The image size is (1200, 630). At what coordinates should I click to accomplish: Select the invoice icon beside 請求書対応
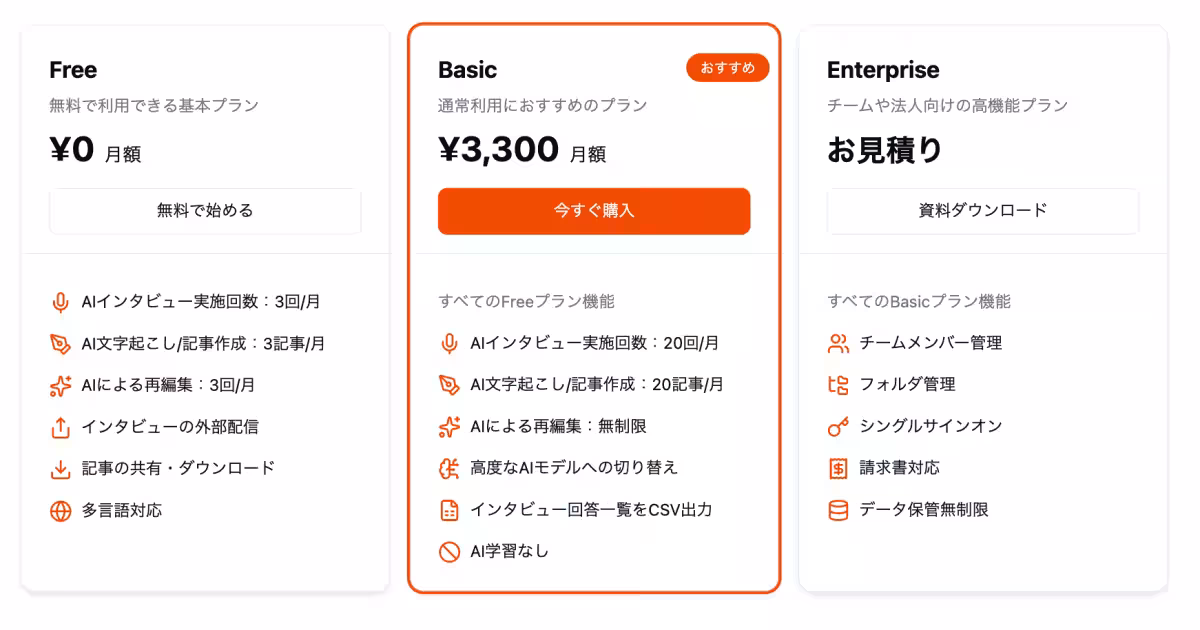point(837,468)
